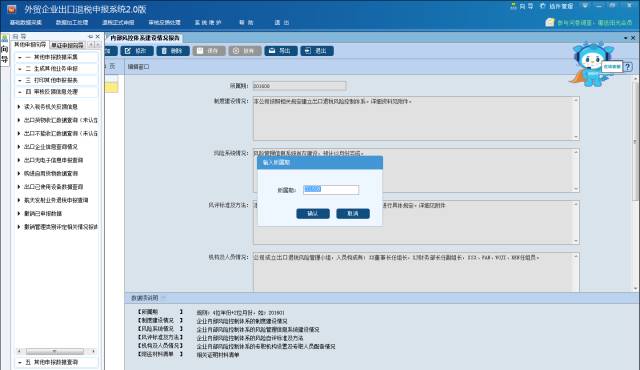This screenshot has height=370, width=640.
Task: Click the 制度建设情况 text area
Action: click(x=416, y=118)
